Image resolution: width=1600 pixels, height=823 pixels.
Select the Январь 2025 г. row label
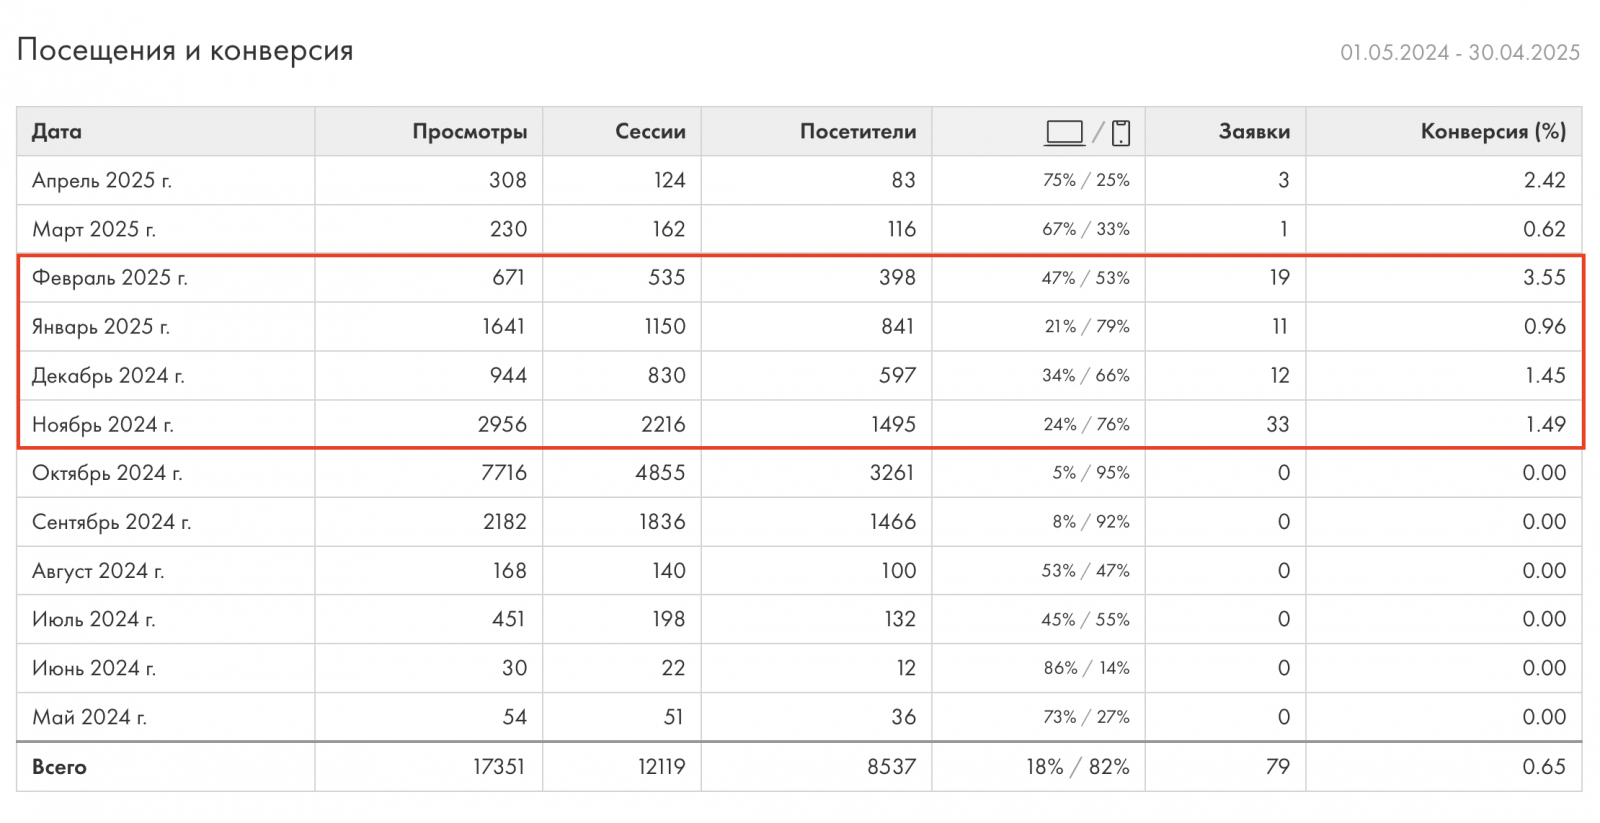[101, 327]
